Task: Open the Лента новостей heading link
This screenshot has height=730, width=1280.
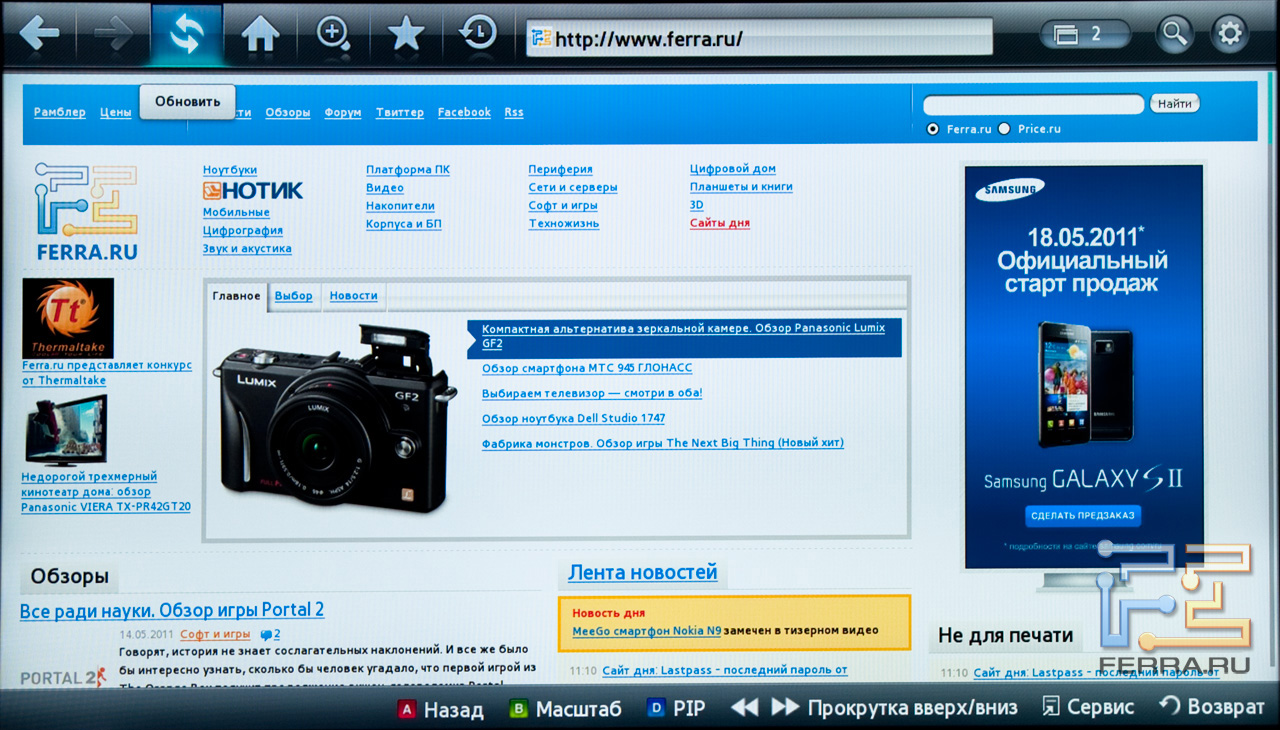Action: tap(642, 573)
